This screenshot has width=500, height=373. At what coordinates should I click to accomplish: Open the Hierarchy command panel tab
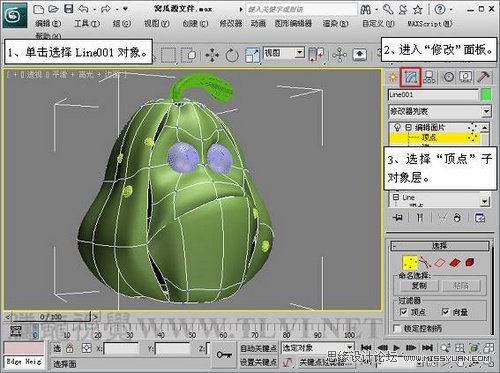(429, 77)
